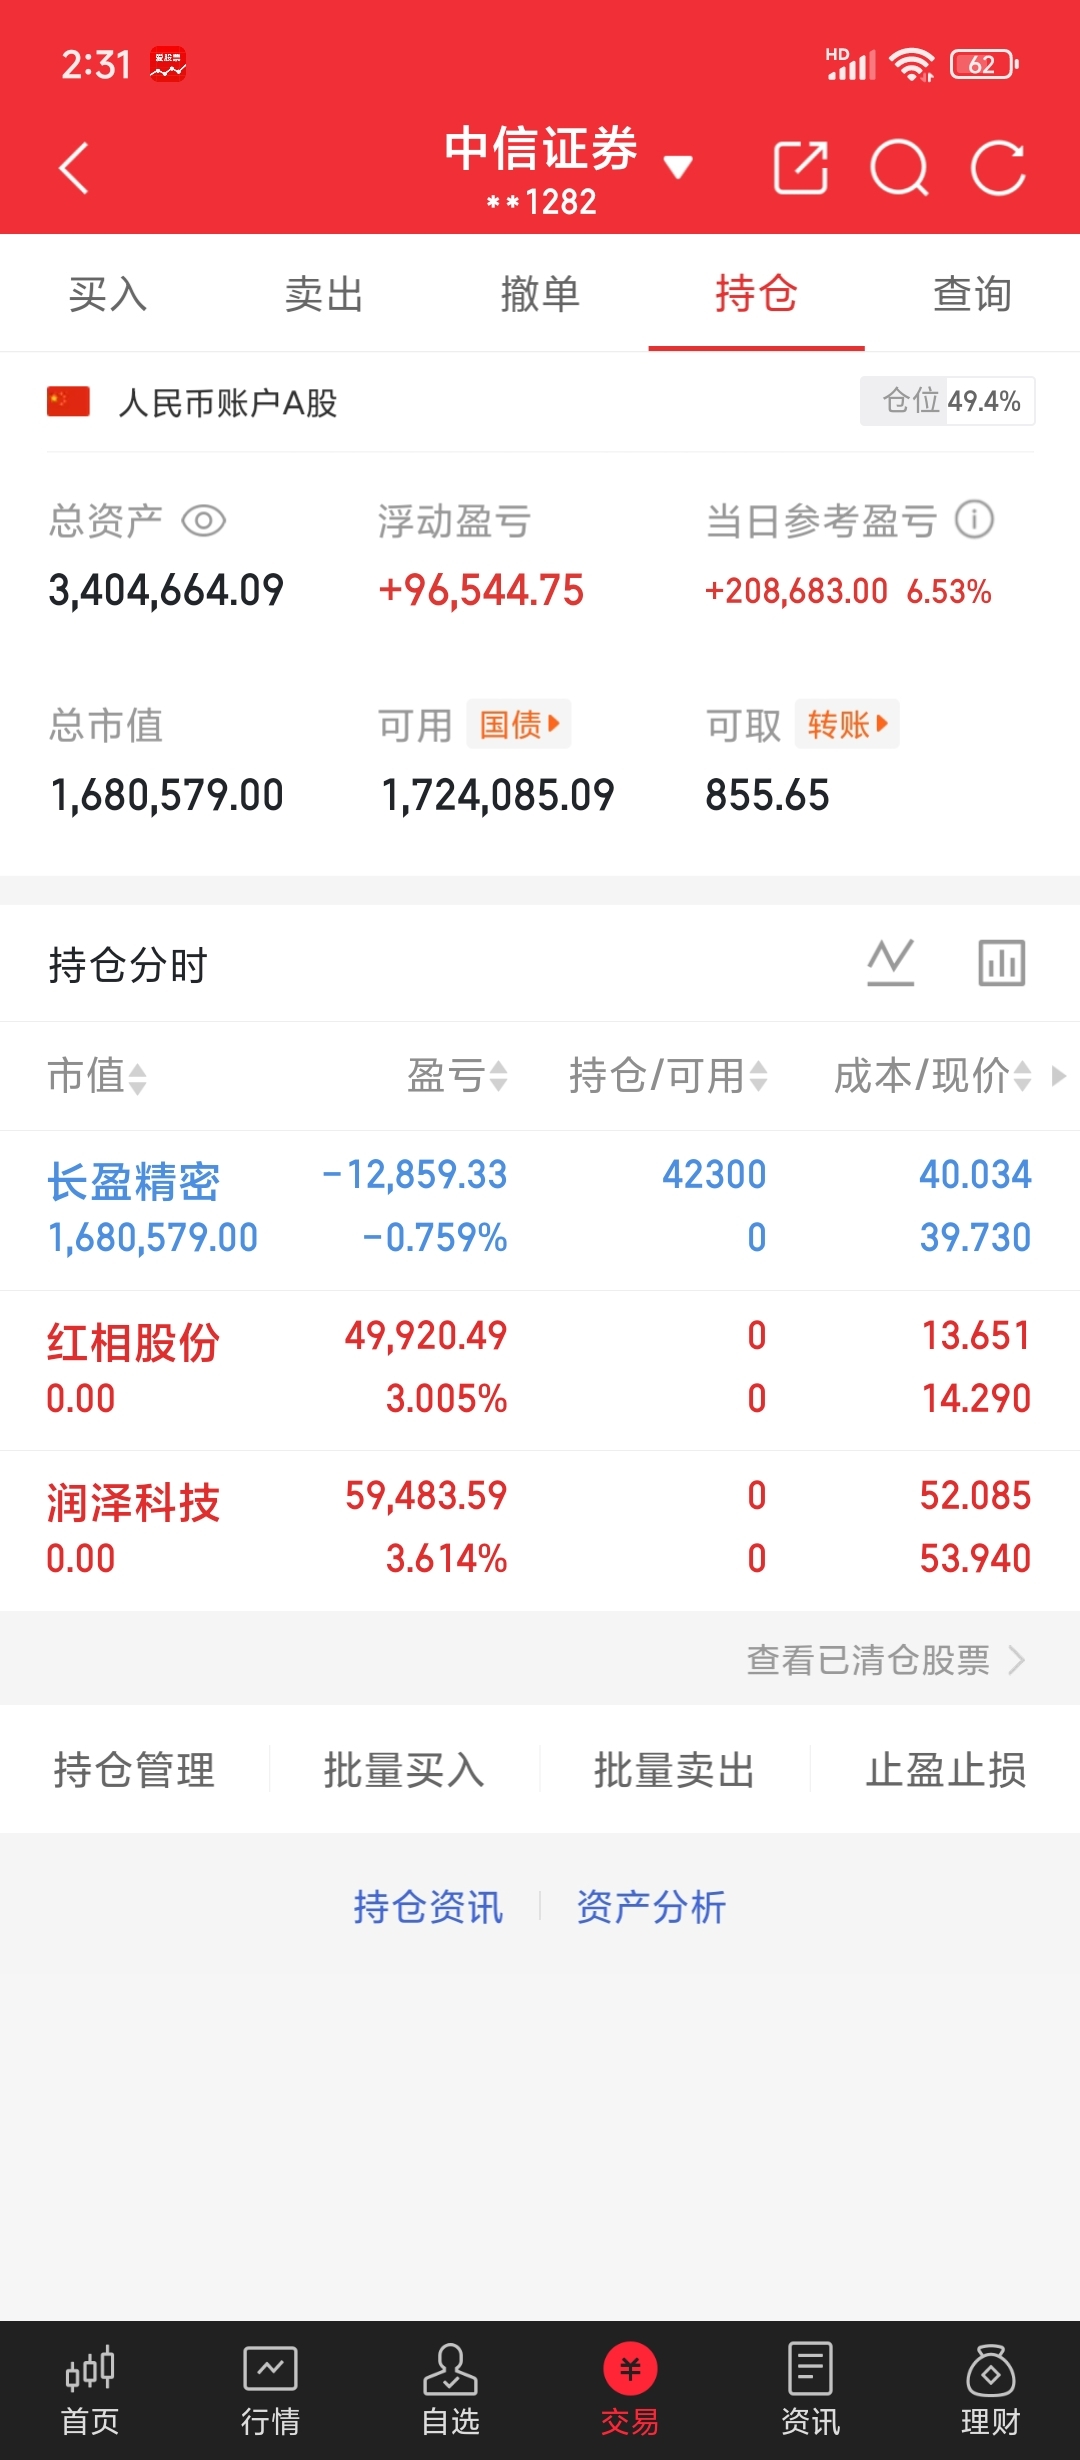Switch to the 买入 tab
The image size is (1080, 2460).
tap(108, 294)
